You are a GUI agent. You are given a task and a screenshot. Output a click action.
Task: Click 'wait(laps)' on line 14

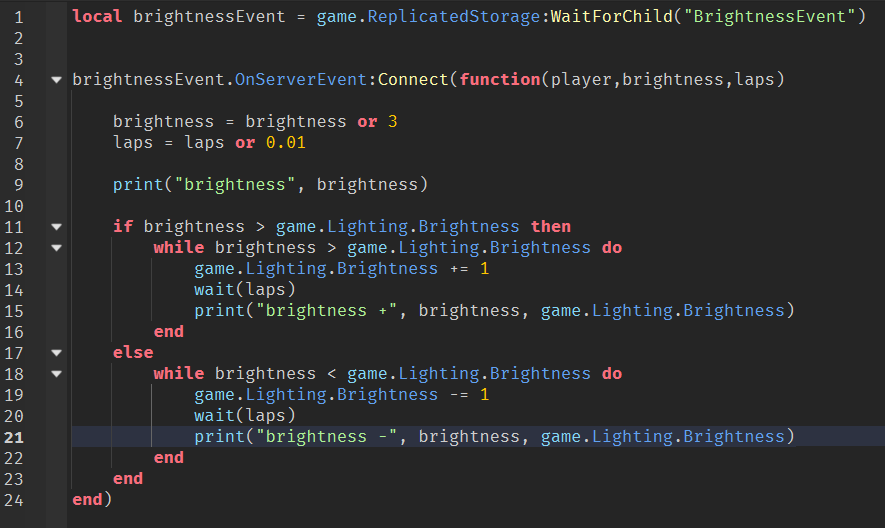tap(245, 290)
